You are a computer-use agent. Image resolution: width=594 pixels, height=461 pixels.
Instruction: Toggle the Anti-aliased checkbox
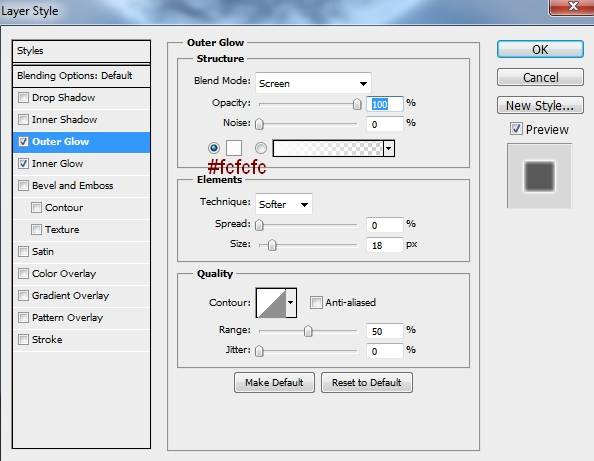click(316, 302)
